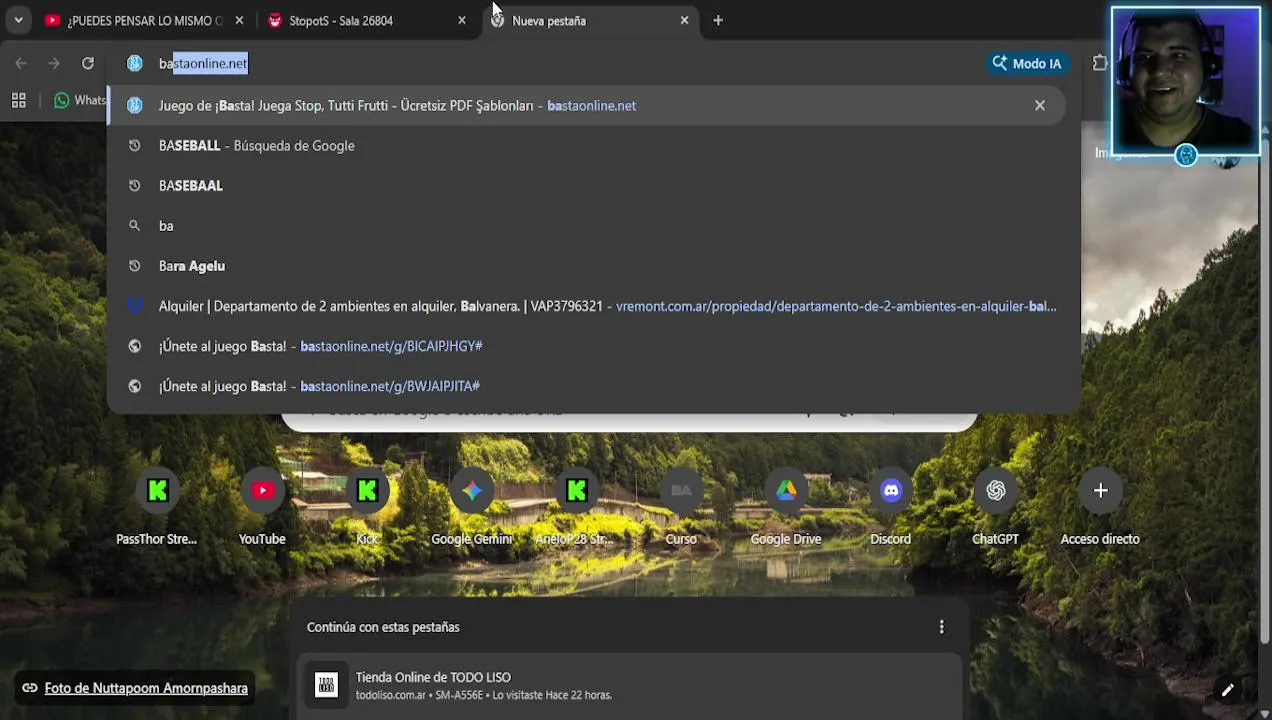Open the tab search dropdown arrow
Image resolution: width=1272 pixels, height=720 pixels.
[x=18, y=20]
